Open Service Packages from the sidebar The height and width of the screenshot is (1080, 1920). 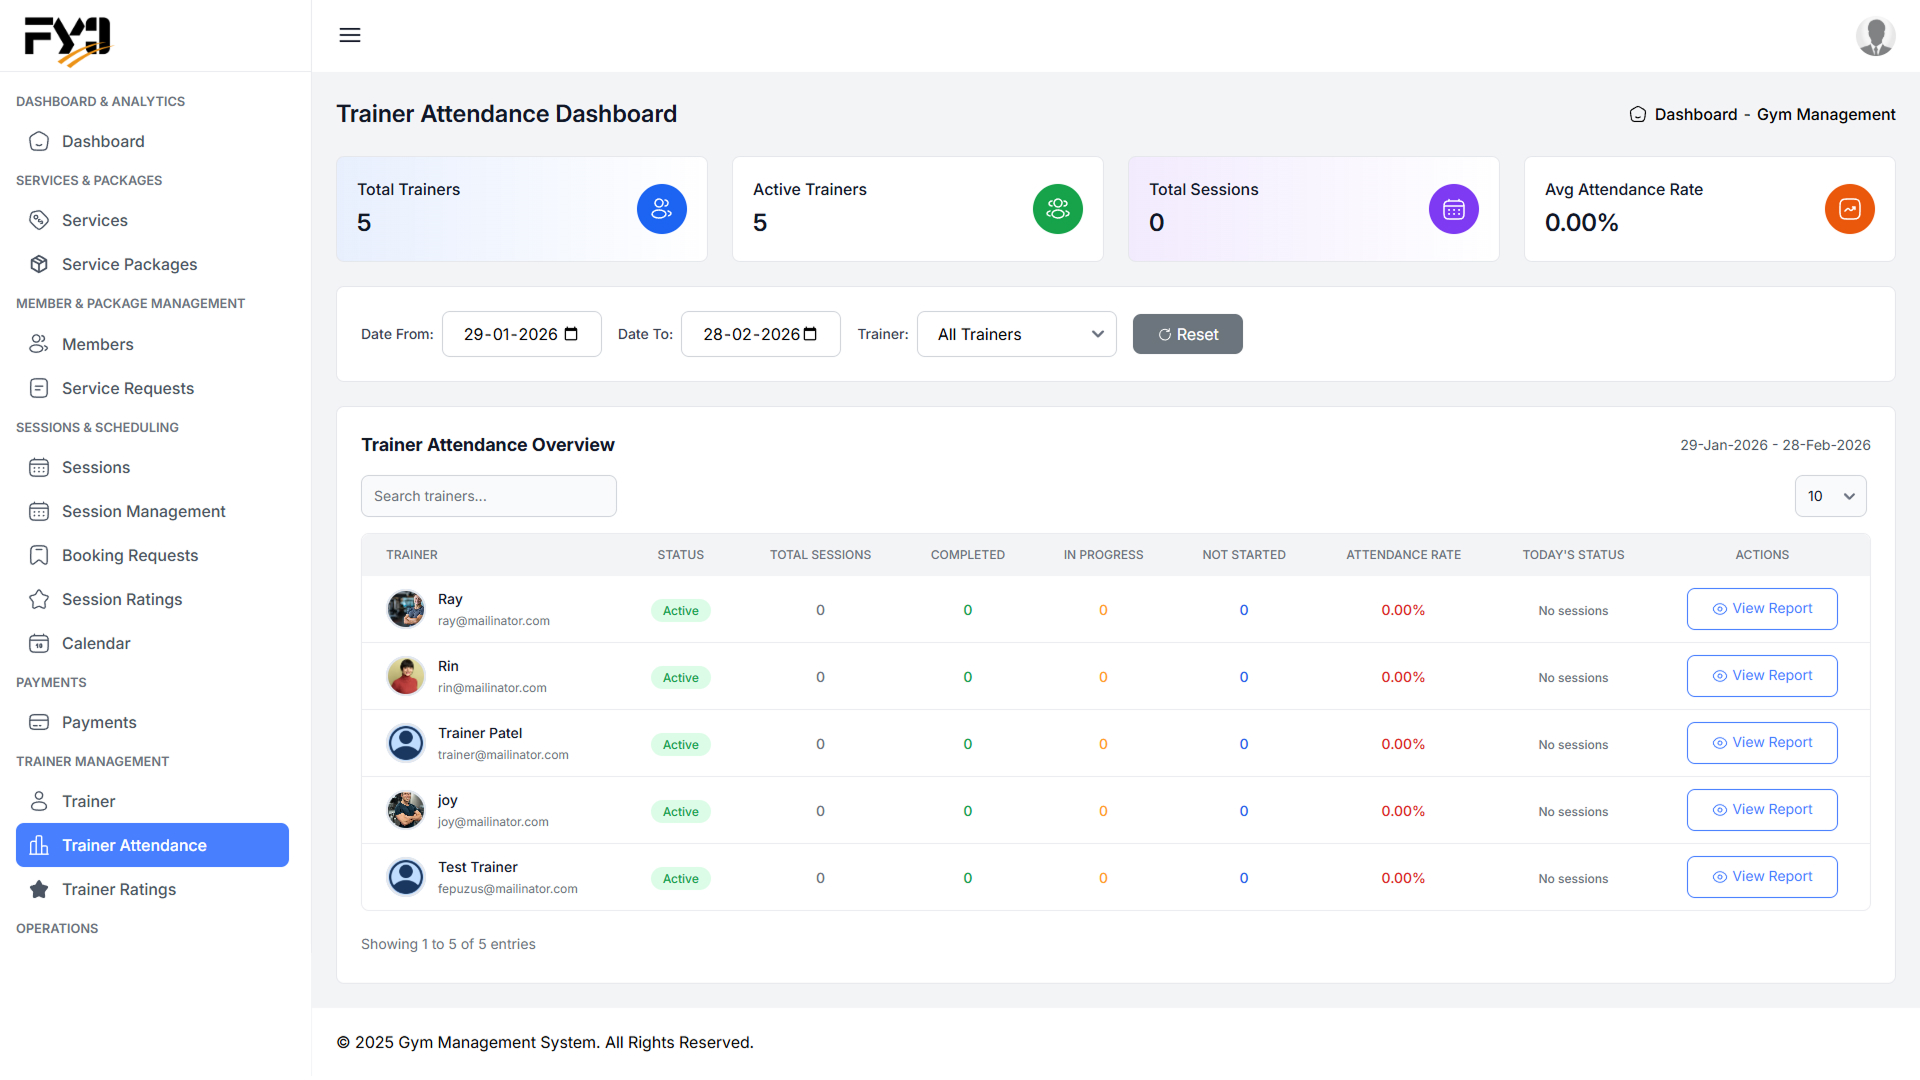coord(129,264)
